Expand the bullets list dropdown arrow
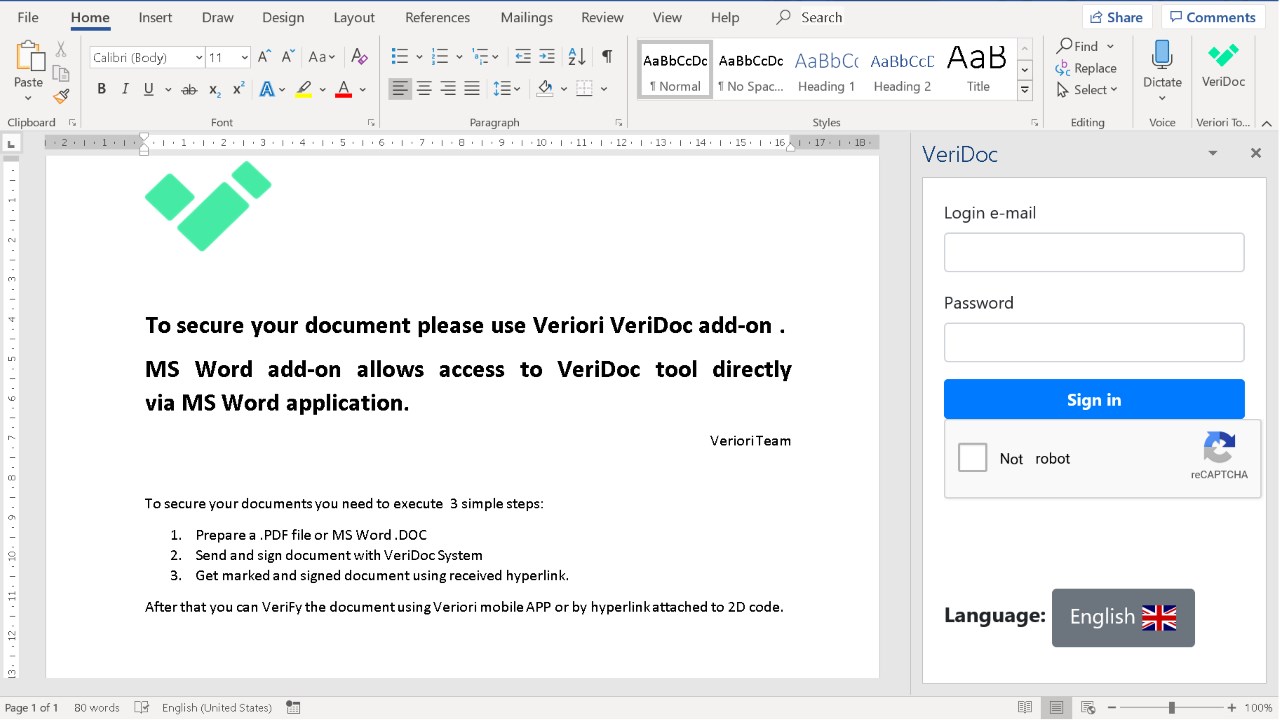1280x720 pixels. (x=419, y=57)
